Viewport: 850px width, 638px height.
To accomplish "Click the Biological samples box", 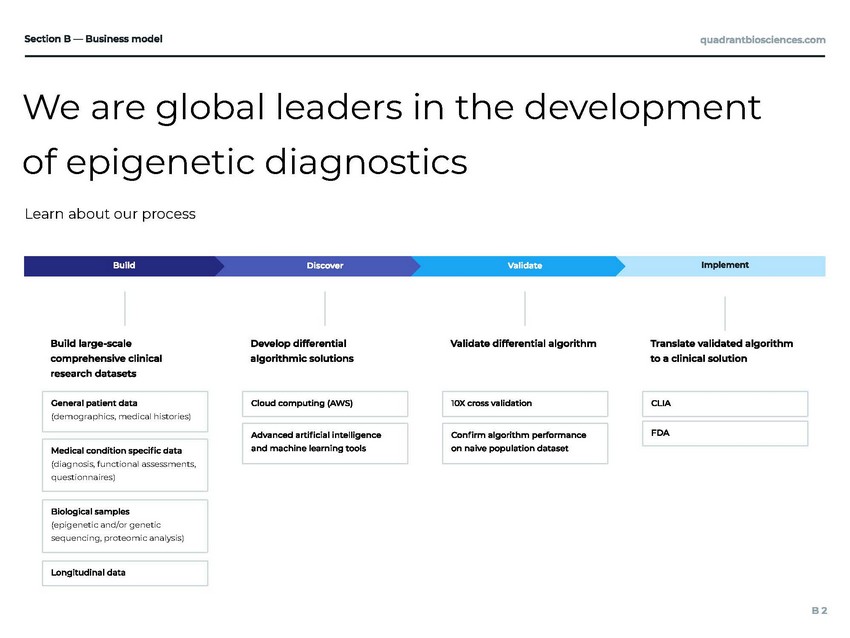I will point(125,525).
